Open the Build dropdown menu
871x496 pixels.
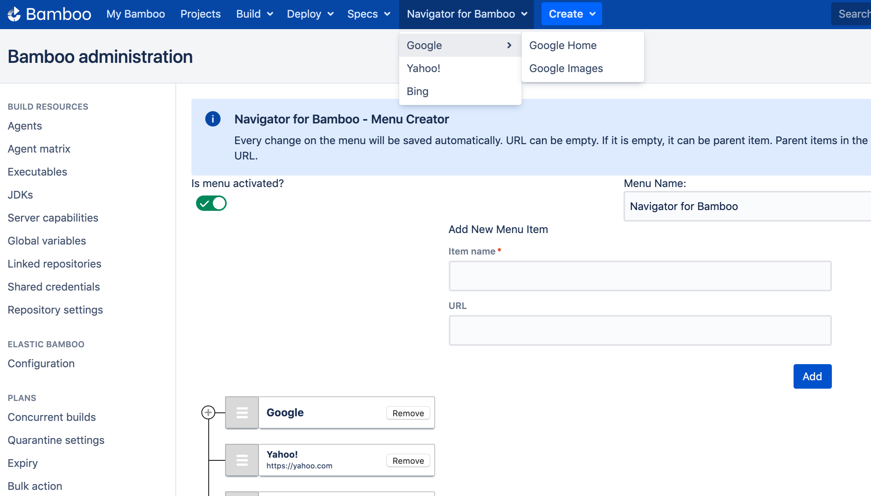254,14
